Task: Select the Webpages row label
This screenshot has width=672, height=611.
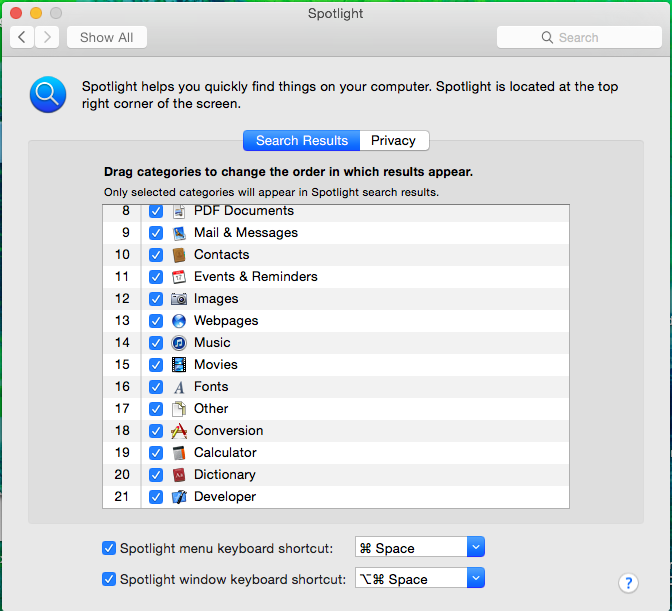Action: [226, 321]
